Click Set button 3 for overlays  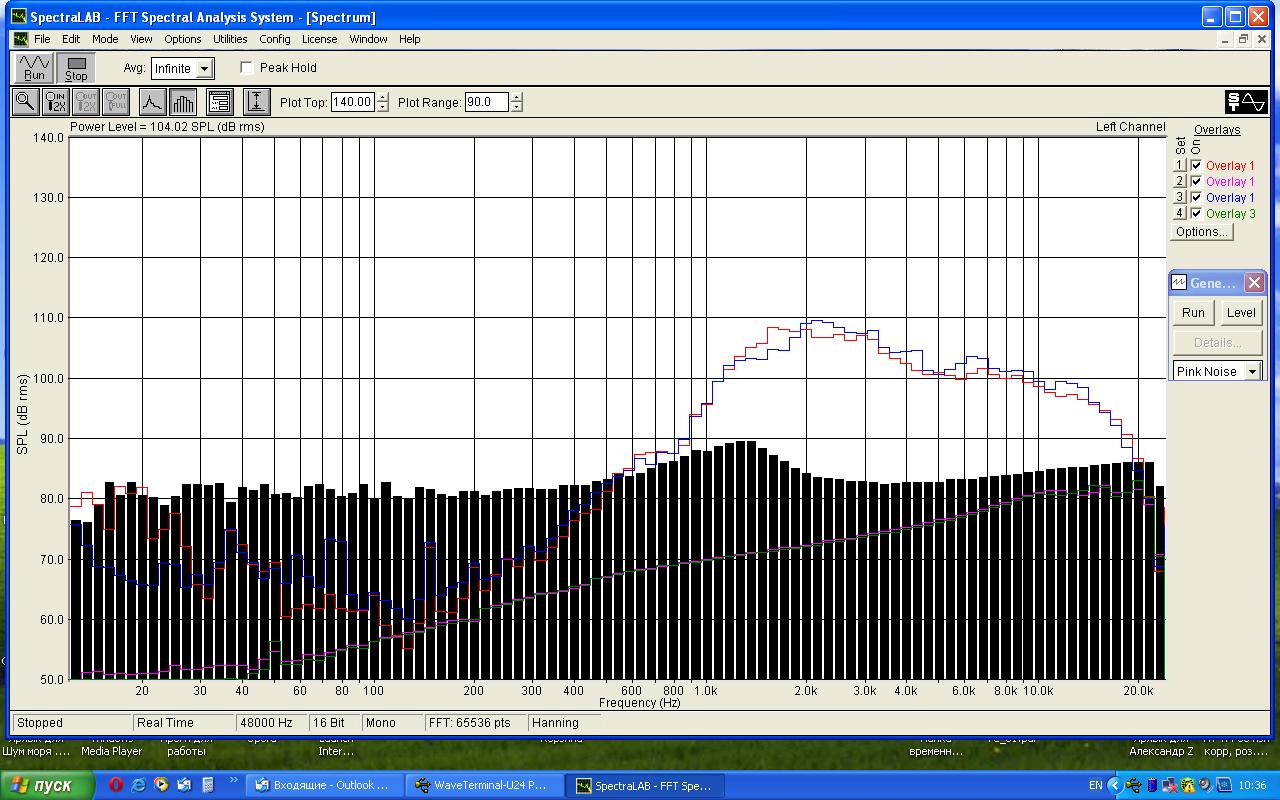click(1179, 198)
